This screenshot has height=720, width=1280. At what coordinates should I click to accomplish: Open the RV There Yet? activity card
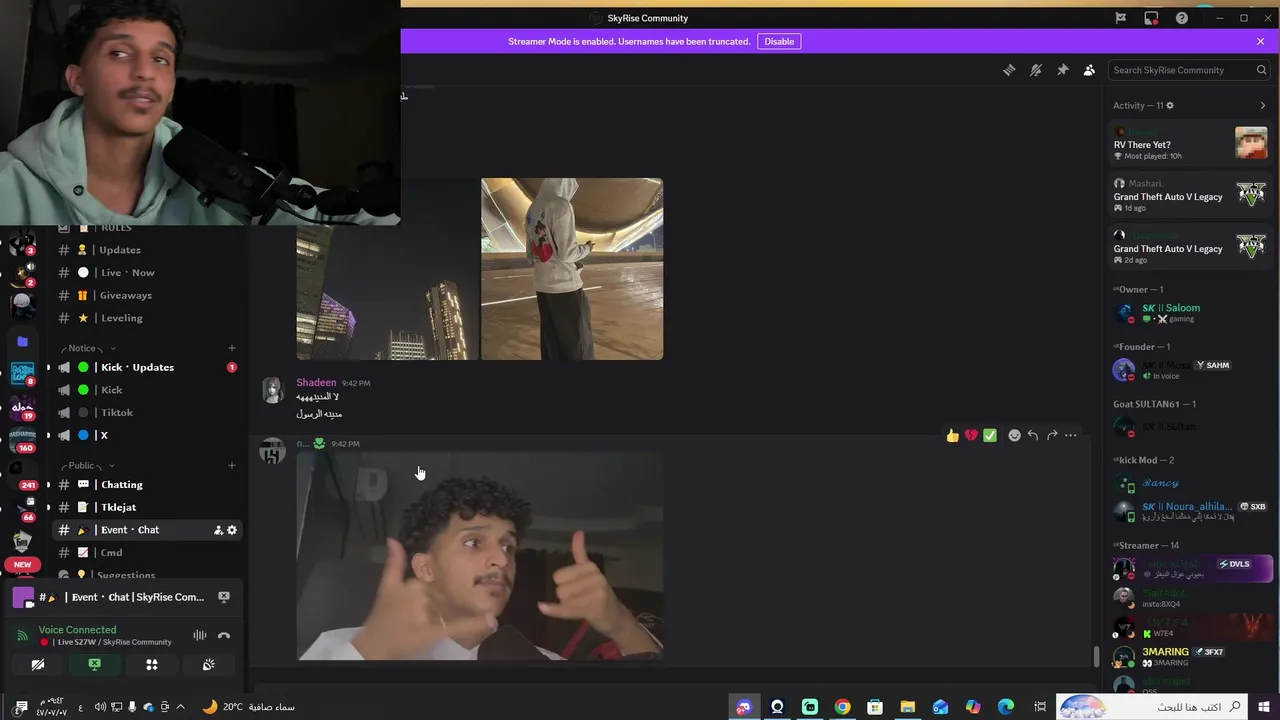(x=1191, y=144)
